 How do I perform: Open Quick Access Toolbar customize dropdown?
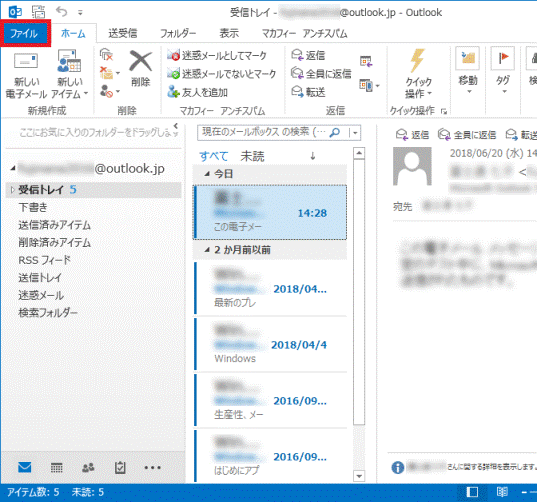pos(80,13)
